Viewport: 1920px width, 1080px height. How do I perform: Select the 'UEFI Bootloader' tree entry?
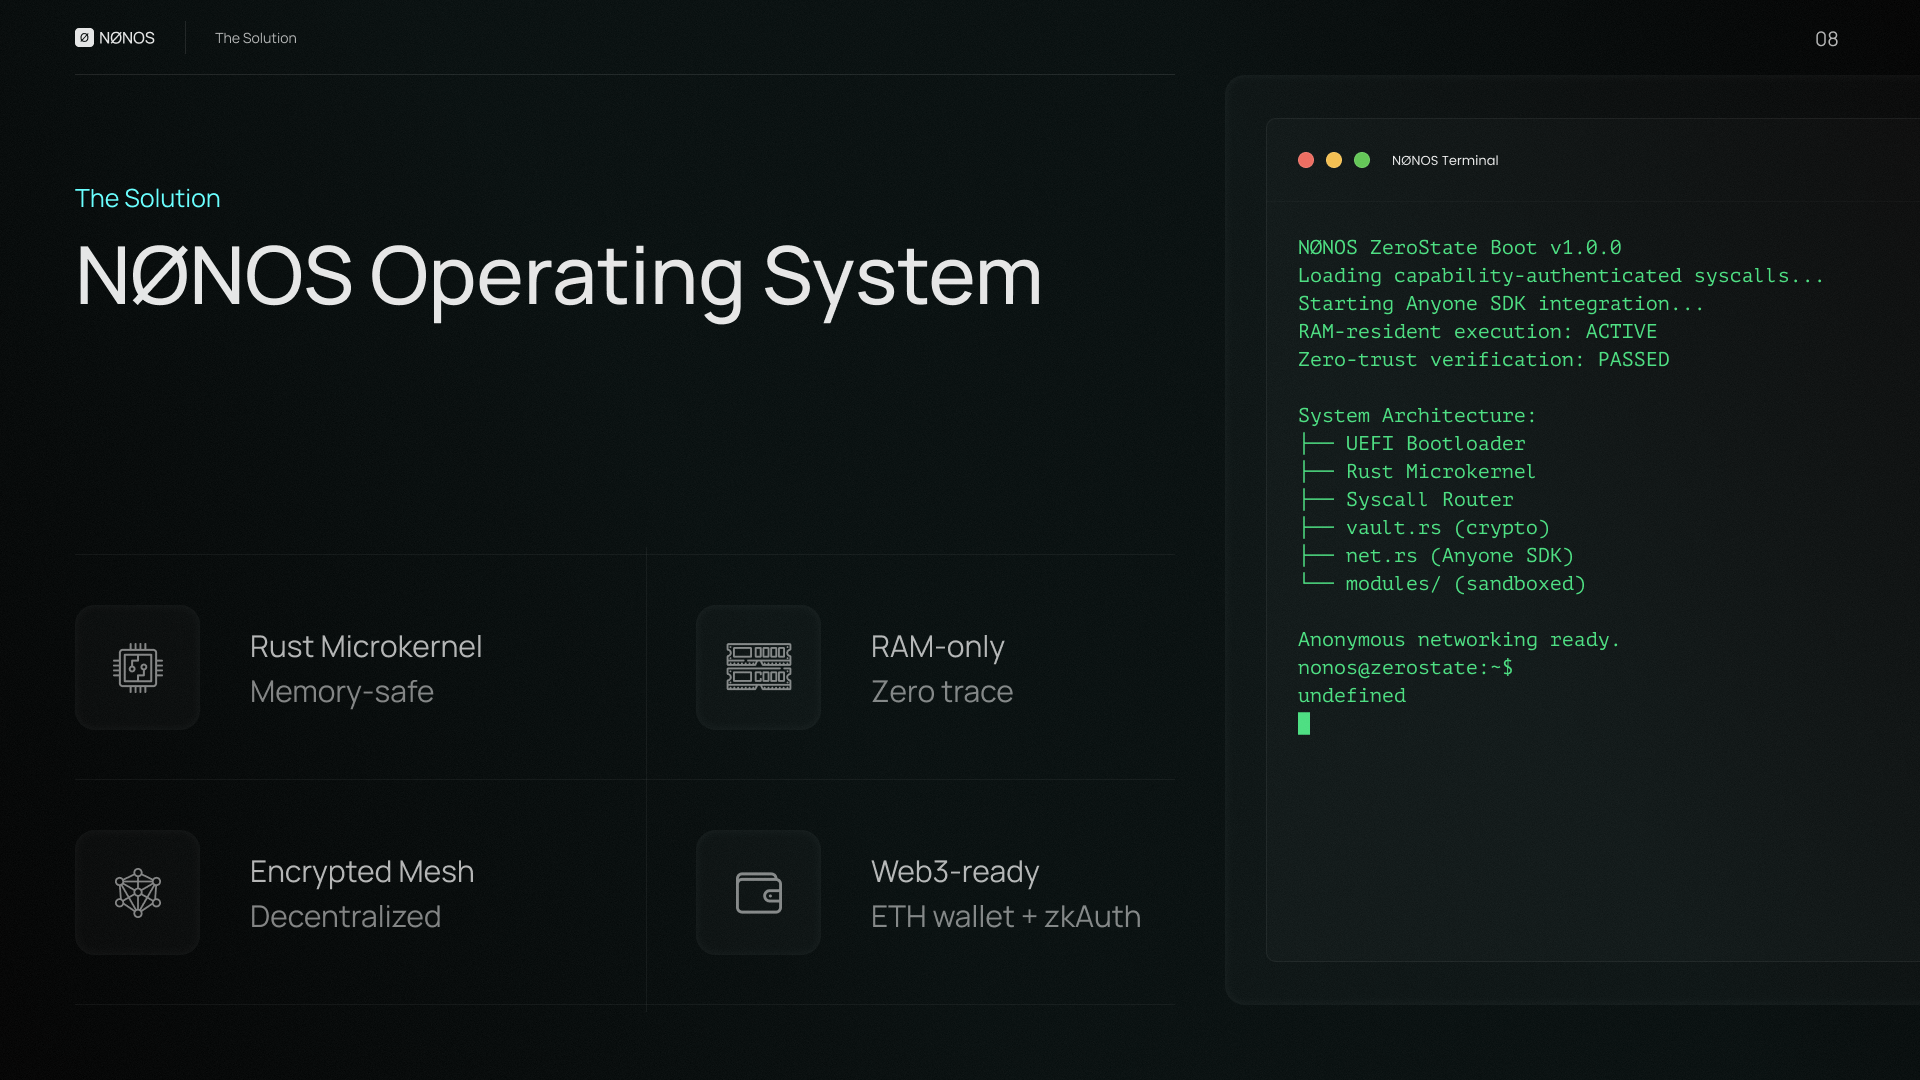[1434, 443]
